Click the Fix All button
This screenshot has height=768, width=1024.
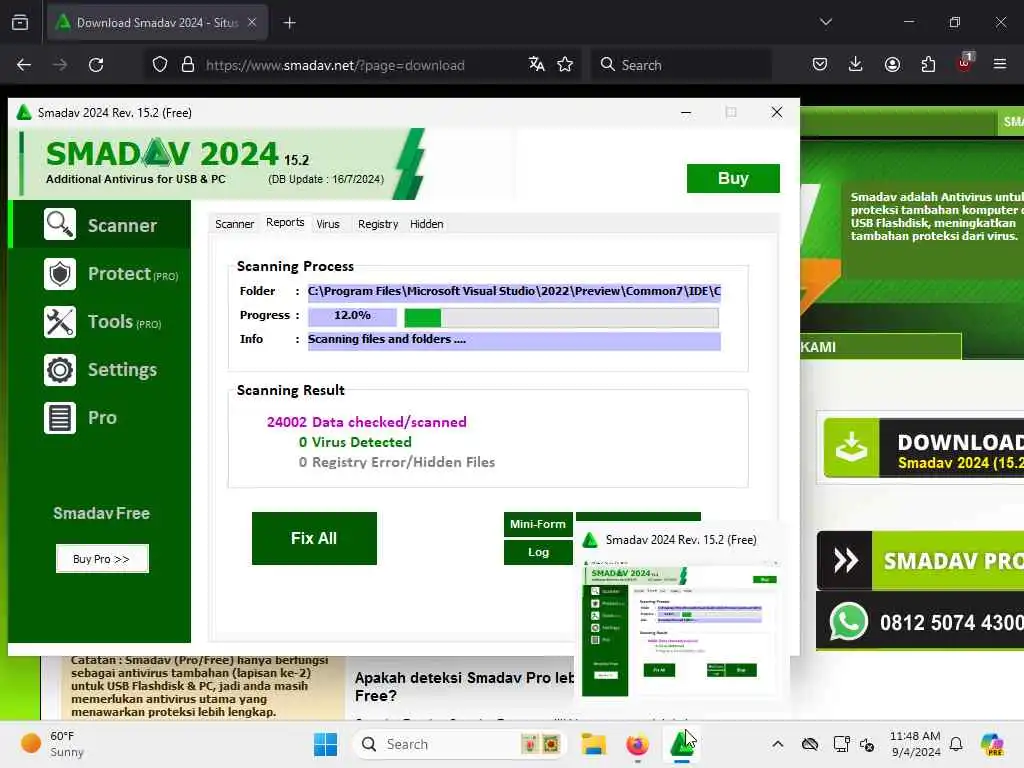[314, 538]
